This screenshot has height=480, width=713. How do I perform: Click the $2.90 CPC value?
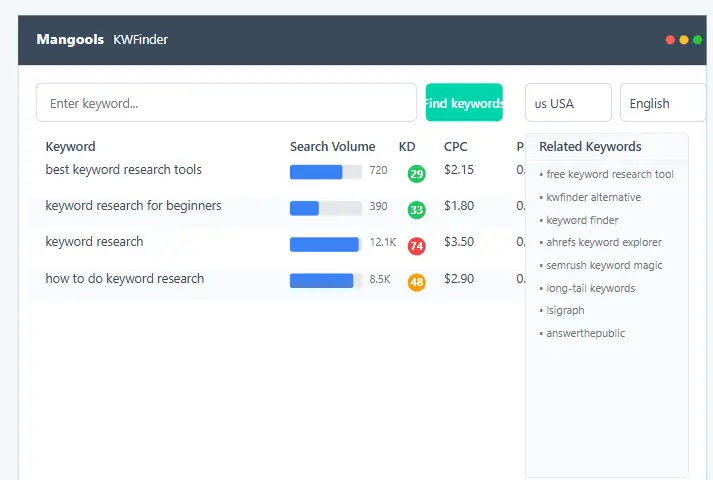(459, 278)
